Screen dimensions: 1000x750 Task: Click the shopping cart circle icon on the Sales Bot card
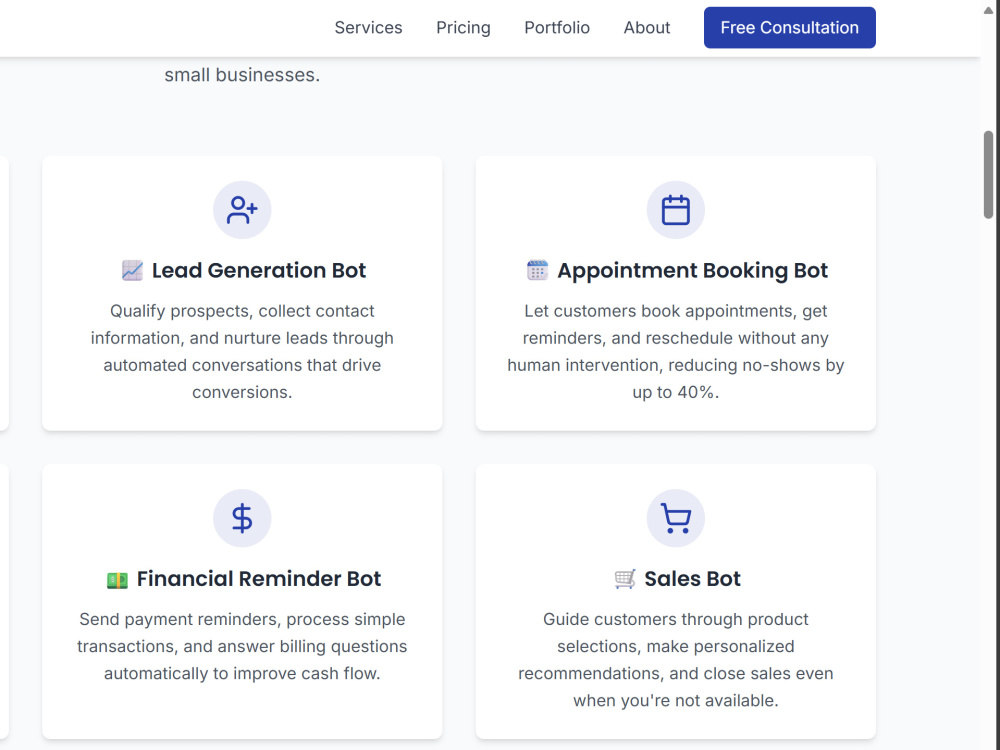click(675, 518)
